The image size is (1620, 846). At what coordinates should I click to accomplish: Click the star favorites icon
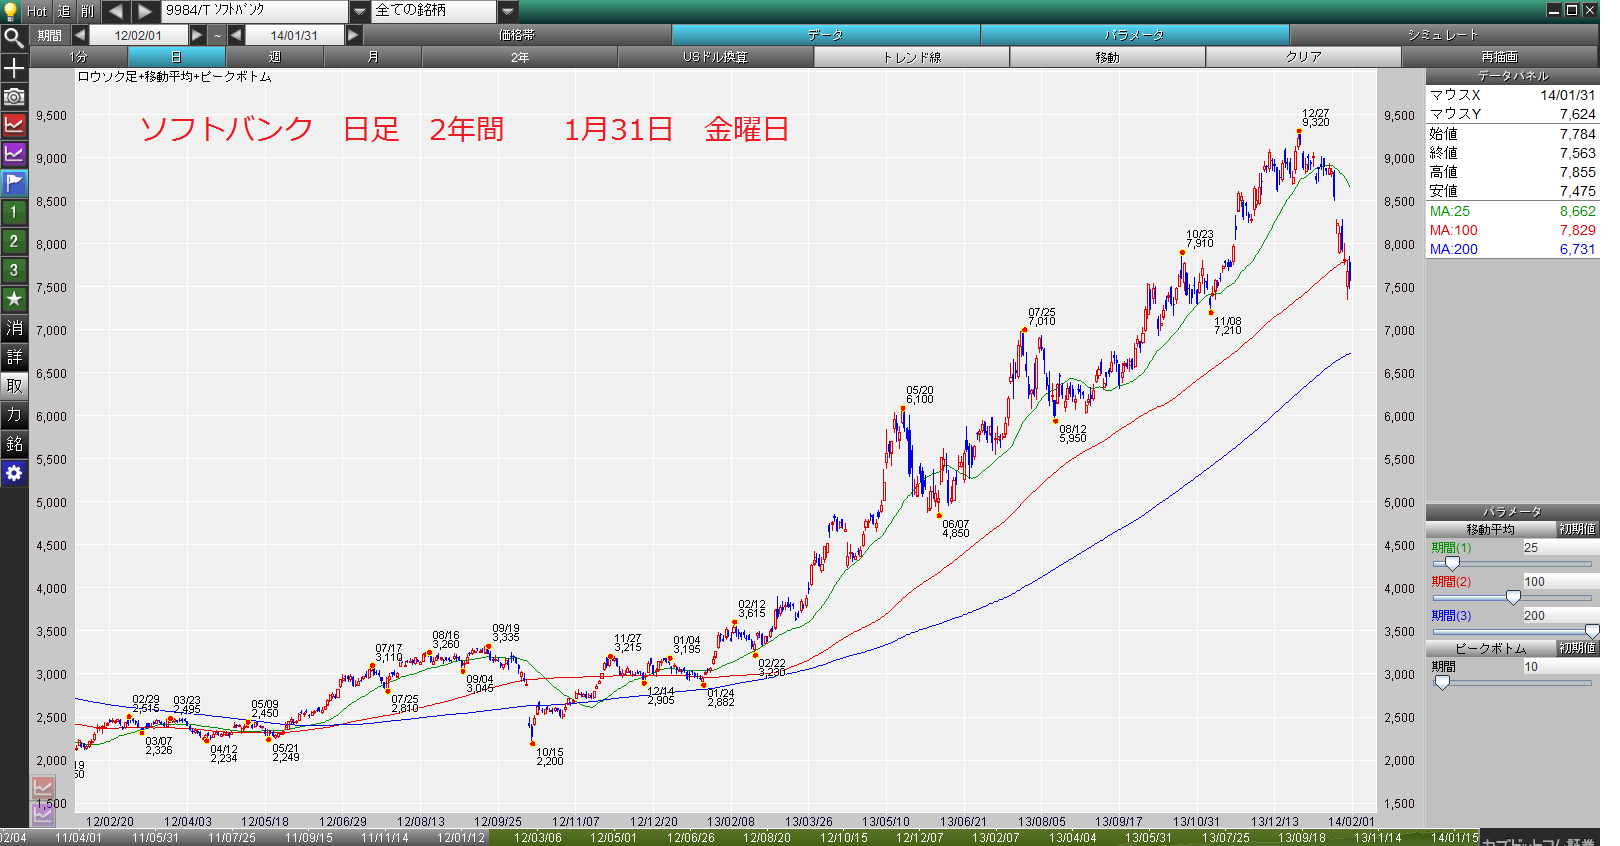pyautogui.click(x=14, y=299)
